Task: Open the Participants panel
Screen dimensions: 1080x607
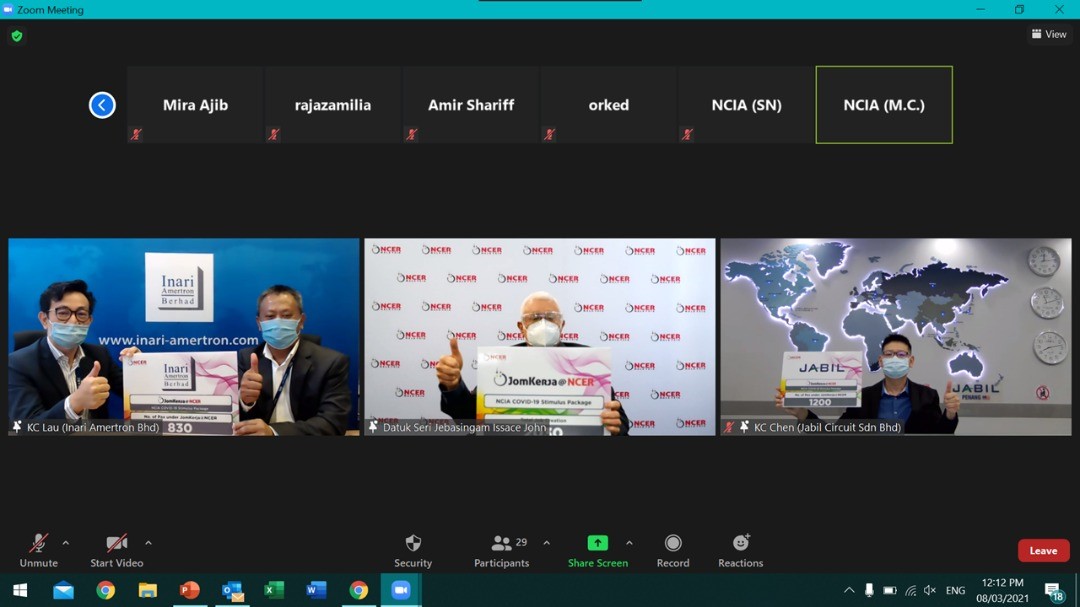Action: 501,551
